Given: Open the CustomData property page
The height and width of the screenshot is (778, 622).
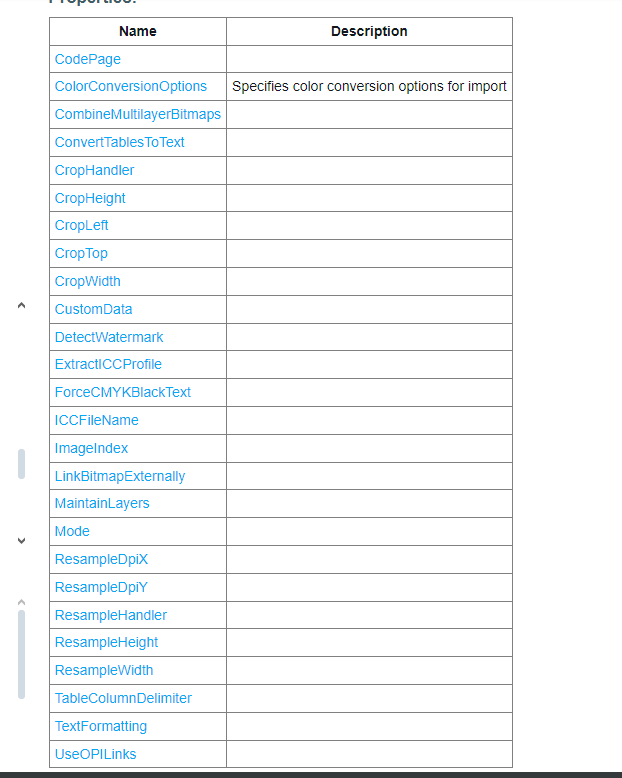Looking at the screenshot, I should [94, 309].
